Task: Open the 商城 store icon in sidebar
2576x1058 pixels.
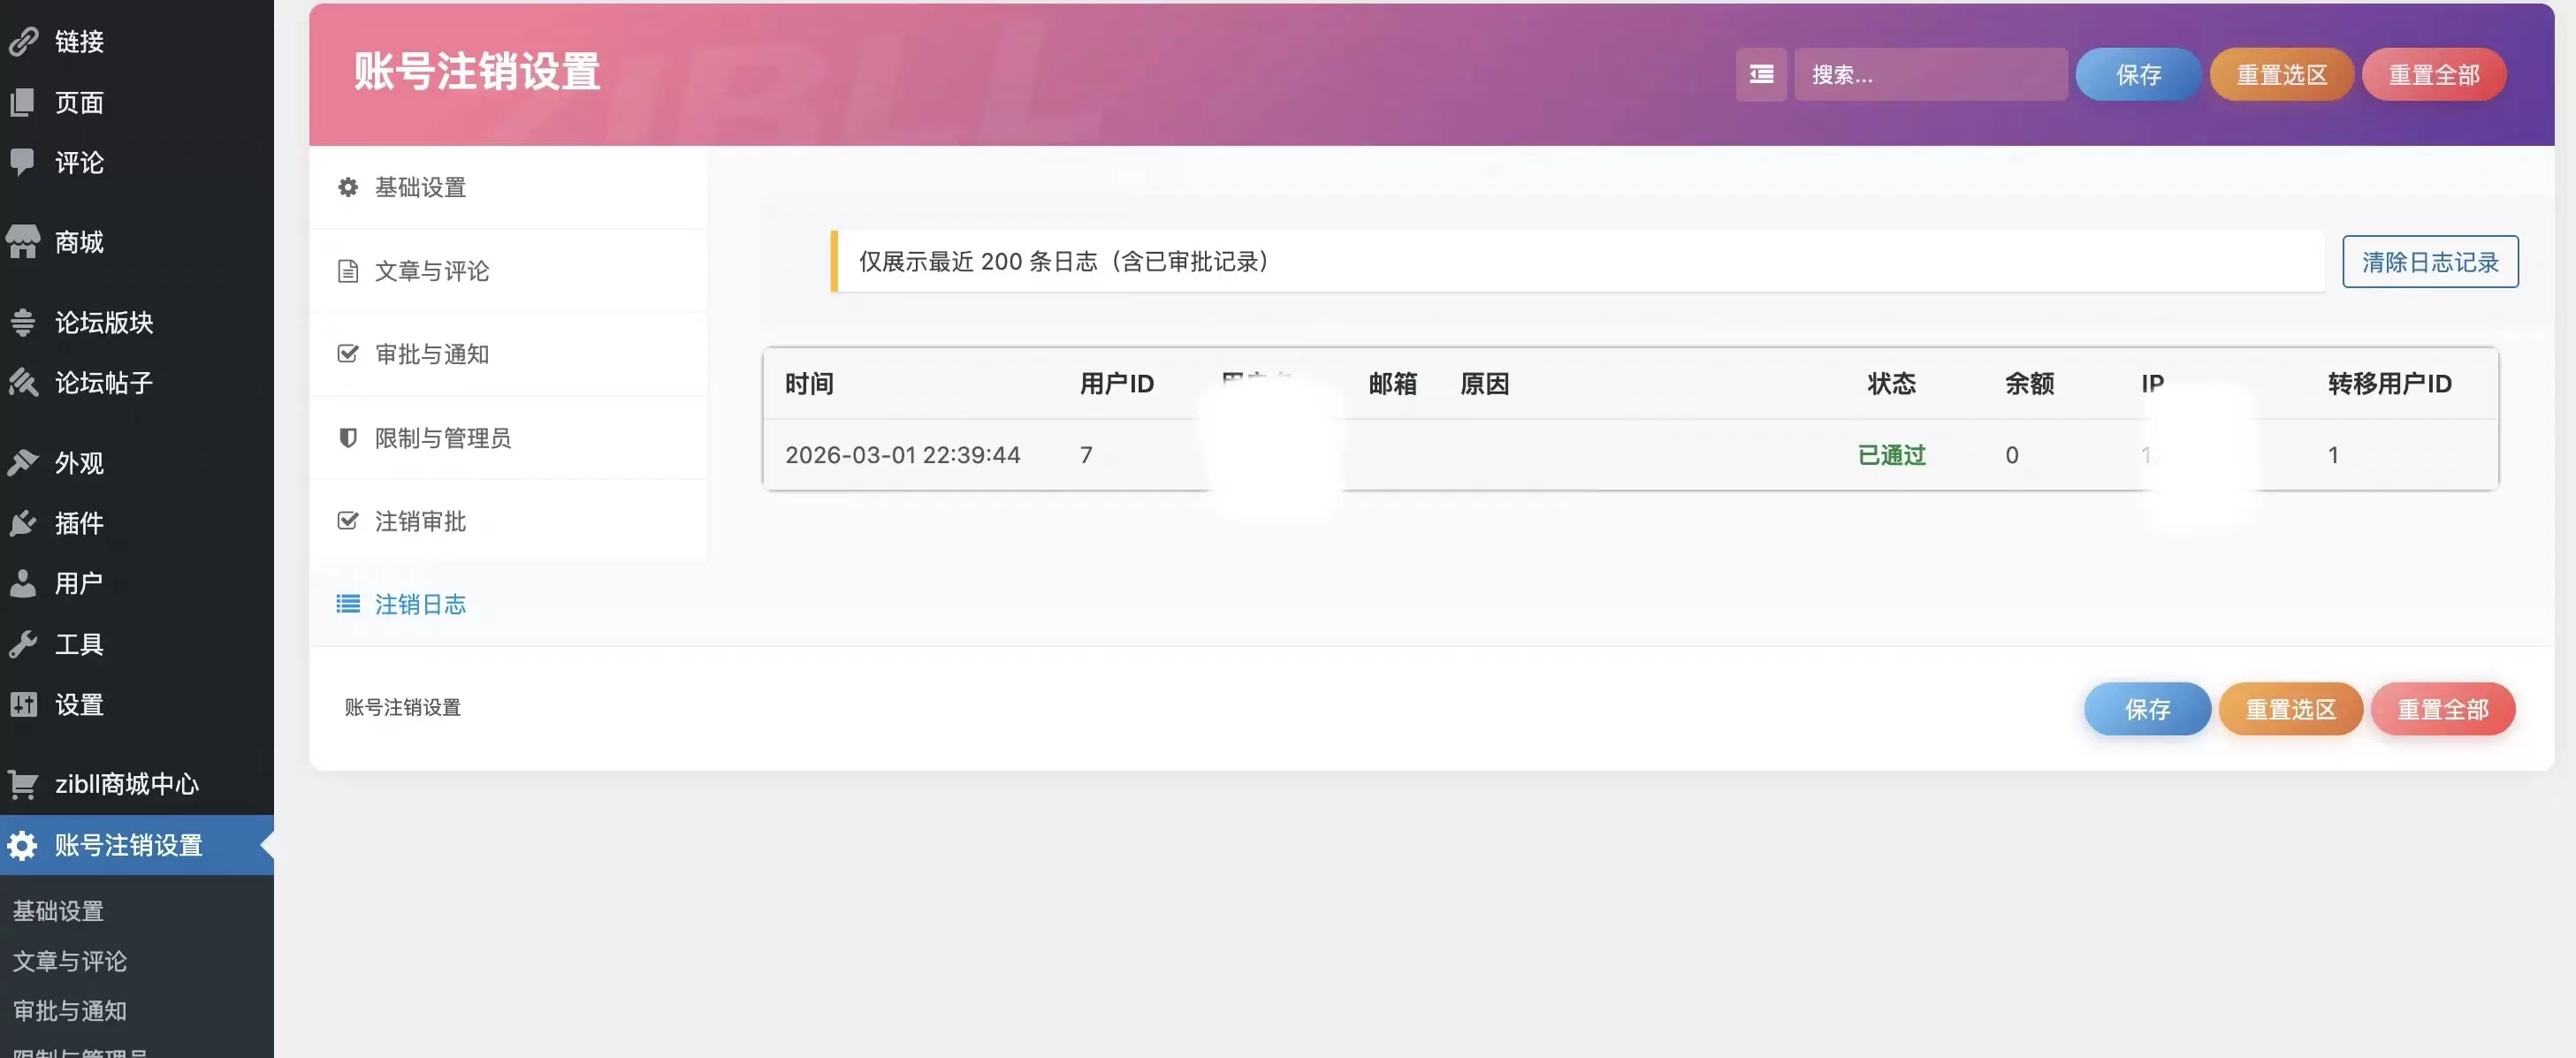Action: (x=22, y=242)
